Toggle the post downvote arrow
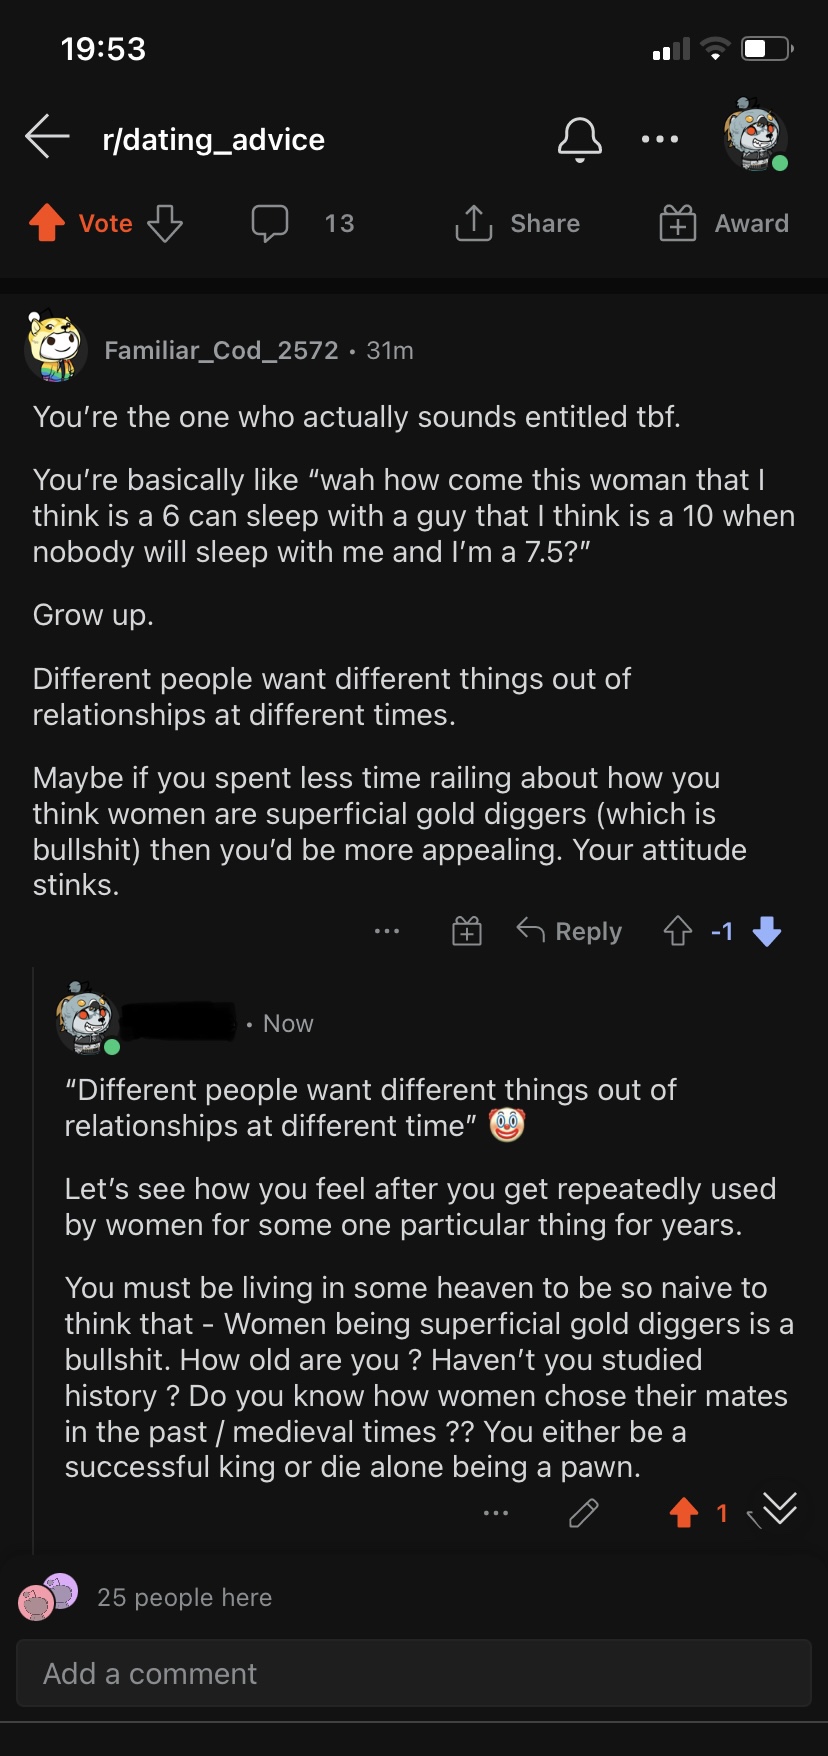Screen dimensions: 828x1756 pos(165,223)
